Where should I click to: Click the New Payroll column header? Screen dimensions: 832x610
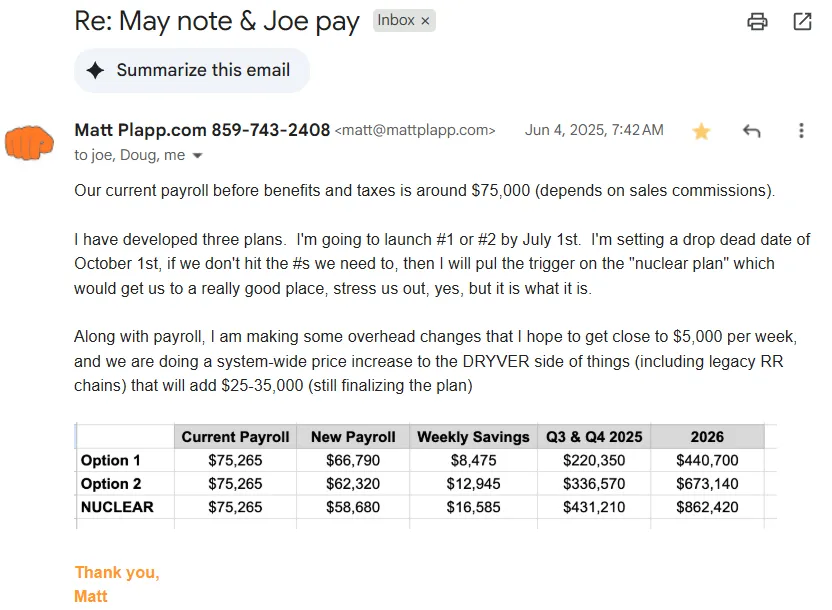tap(353, 436)
